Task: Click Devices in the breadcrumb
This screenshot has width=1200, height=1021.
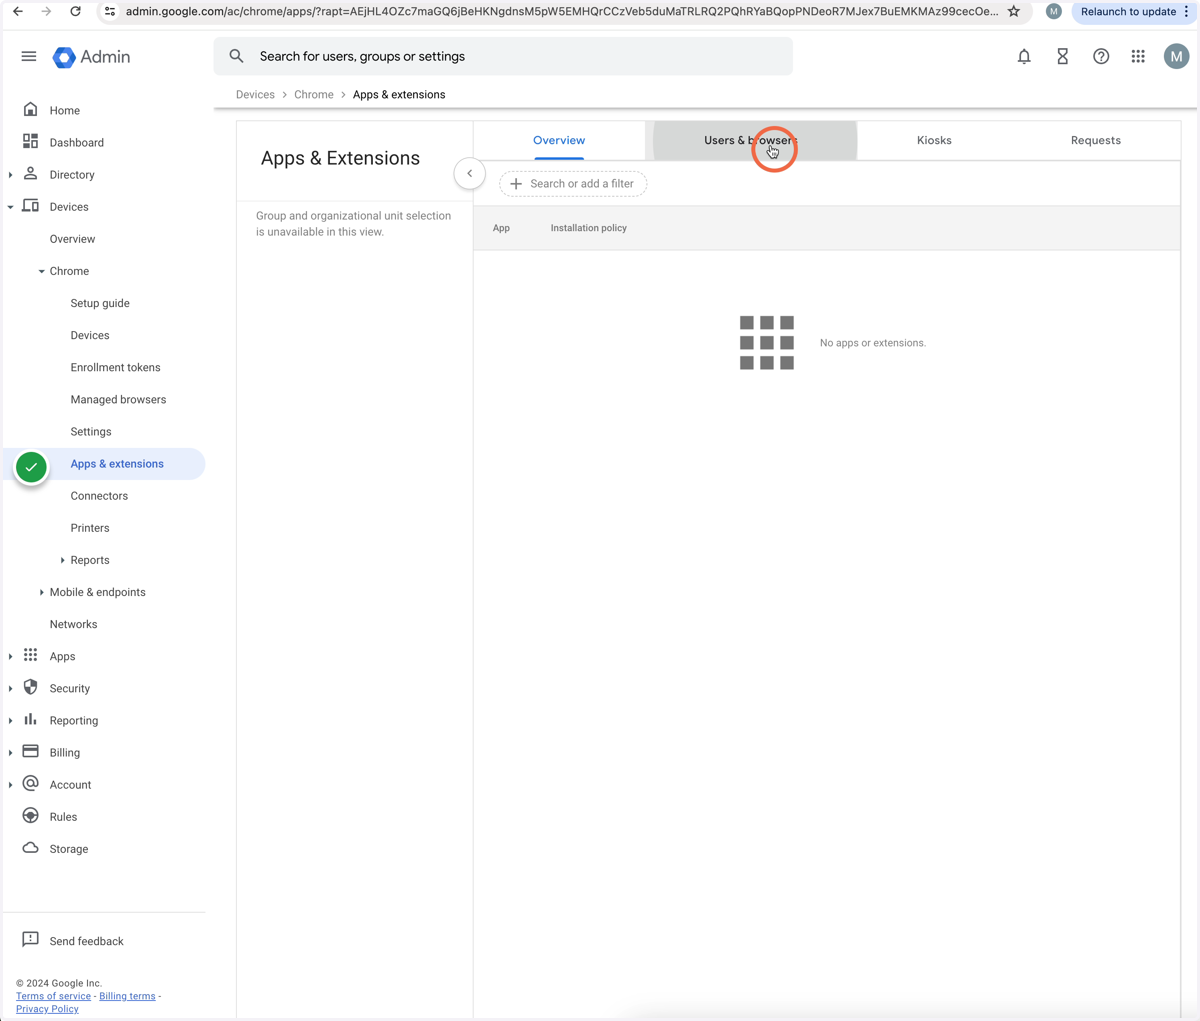Action: pyautogui.click(x=255, y=95)
